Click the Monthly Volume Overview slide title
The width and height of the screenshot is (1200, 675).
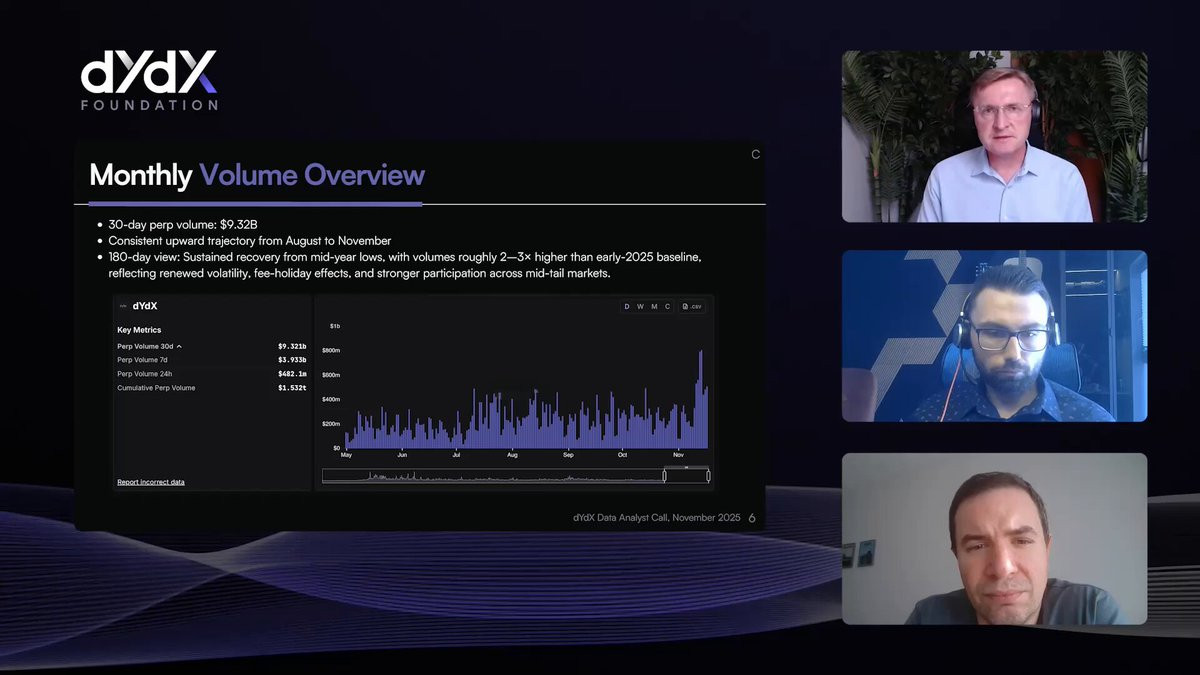point(257,176)
